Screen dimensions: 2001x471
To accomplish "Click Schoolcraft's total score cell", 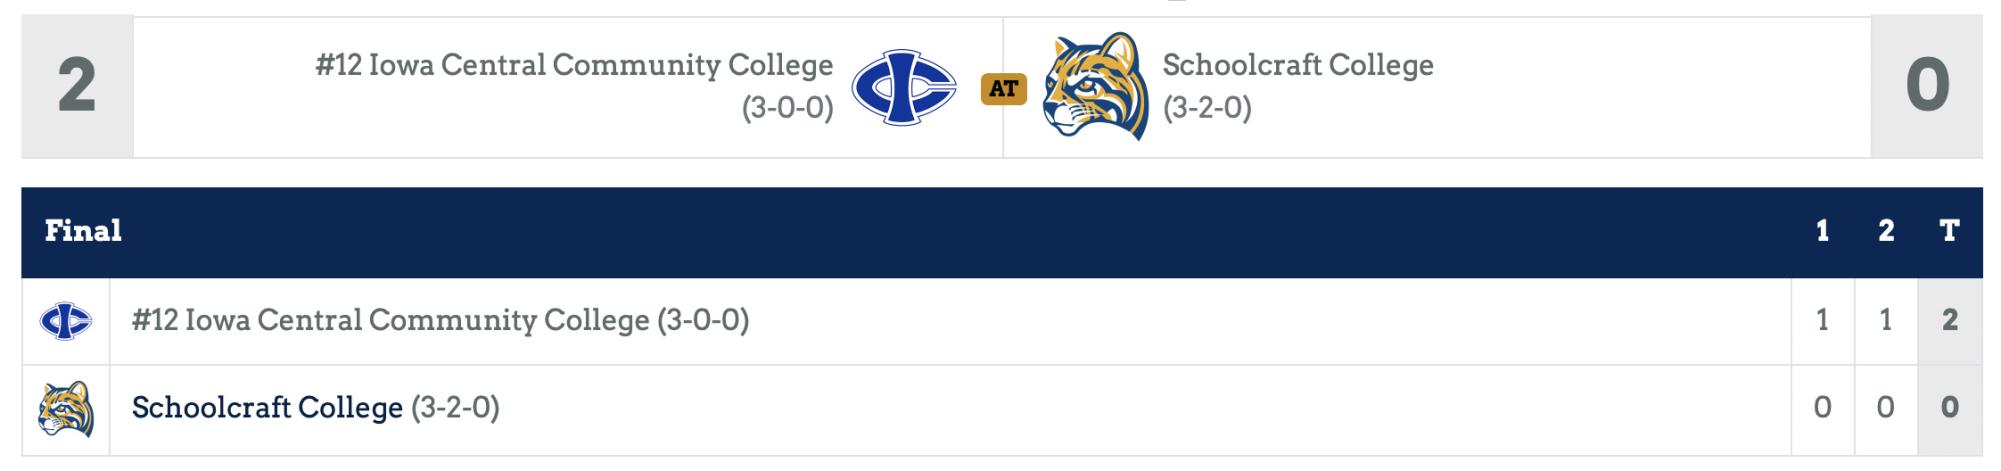I will click(x=1949, y=408).
